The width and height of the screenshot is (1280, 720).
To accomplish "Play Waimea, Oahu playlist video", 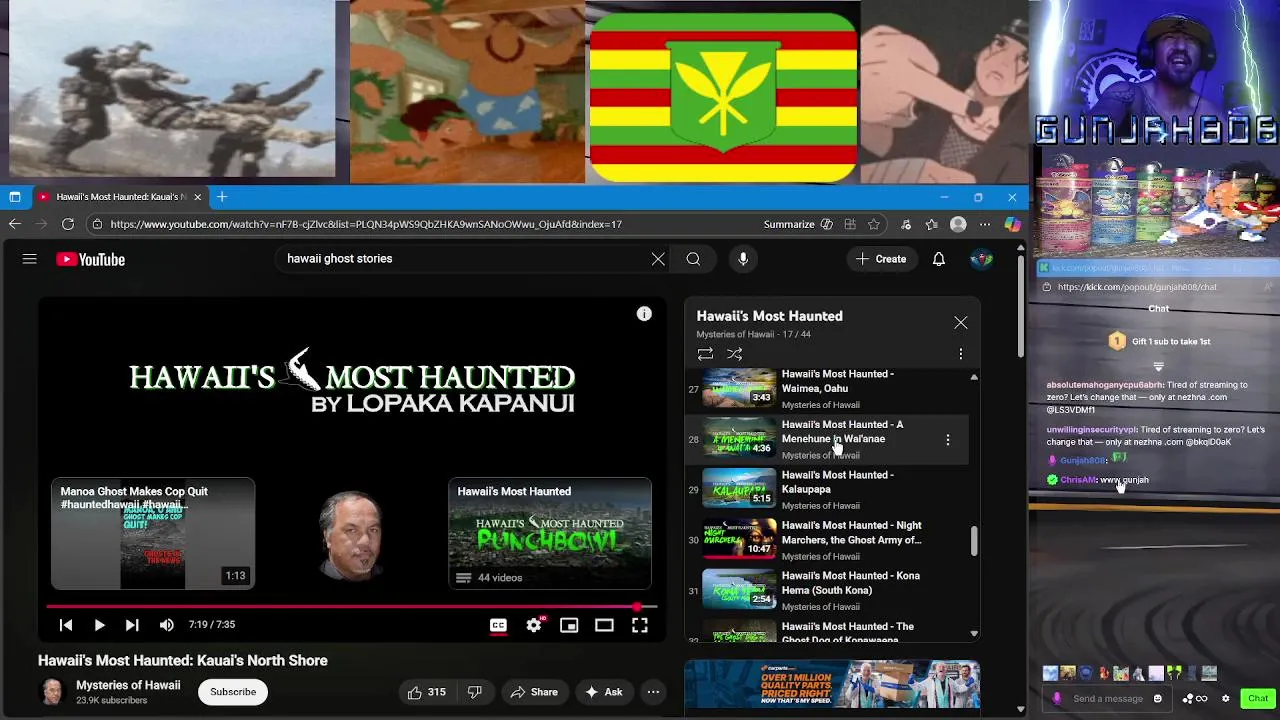I will (826, 389).
